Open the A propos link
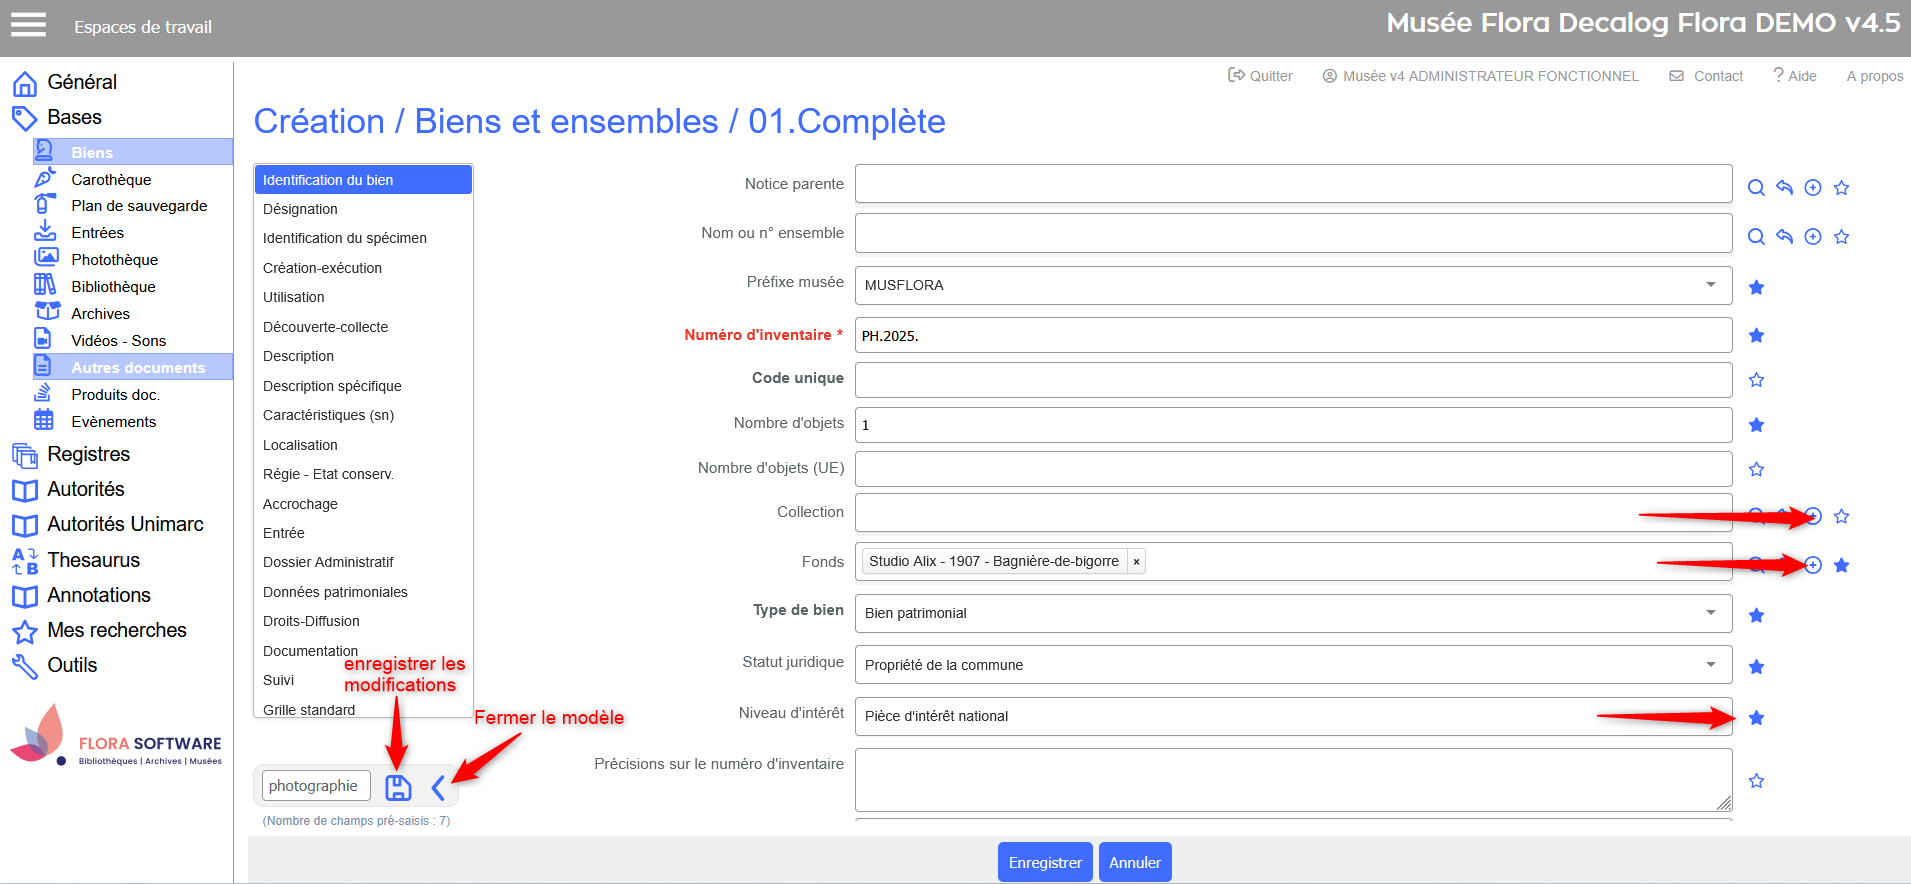The height and width of the screenshot is (884, 1911). [1875, 76]
